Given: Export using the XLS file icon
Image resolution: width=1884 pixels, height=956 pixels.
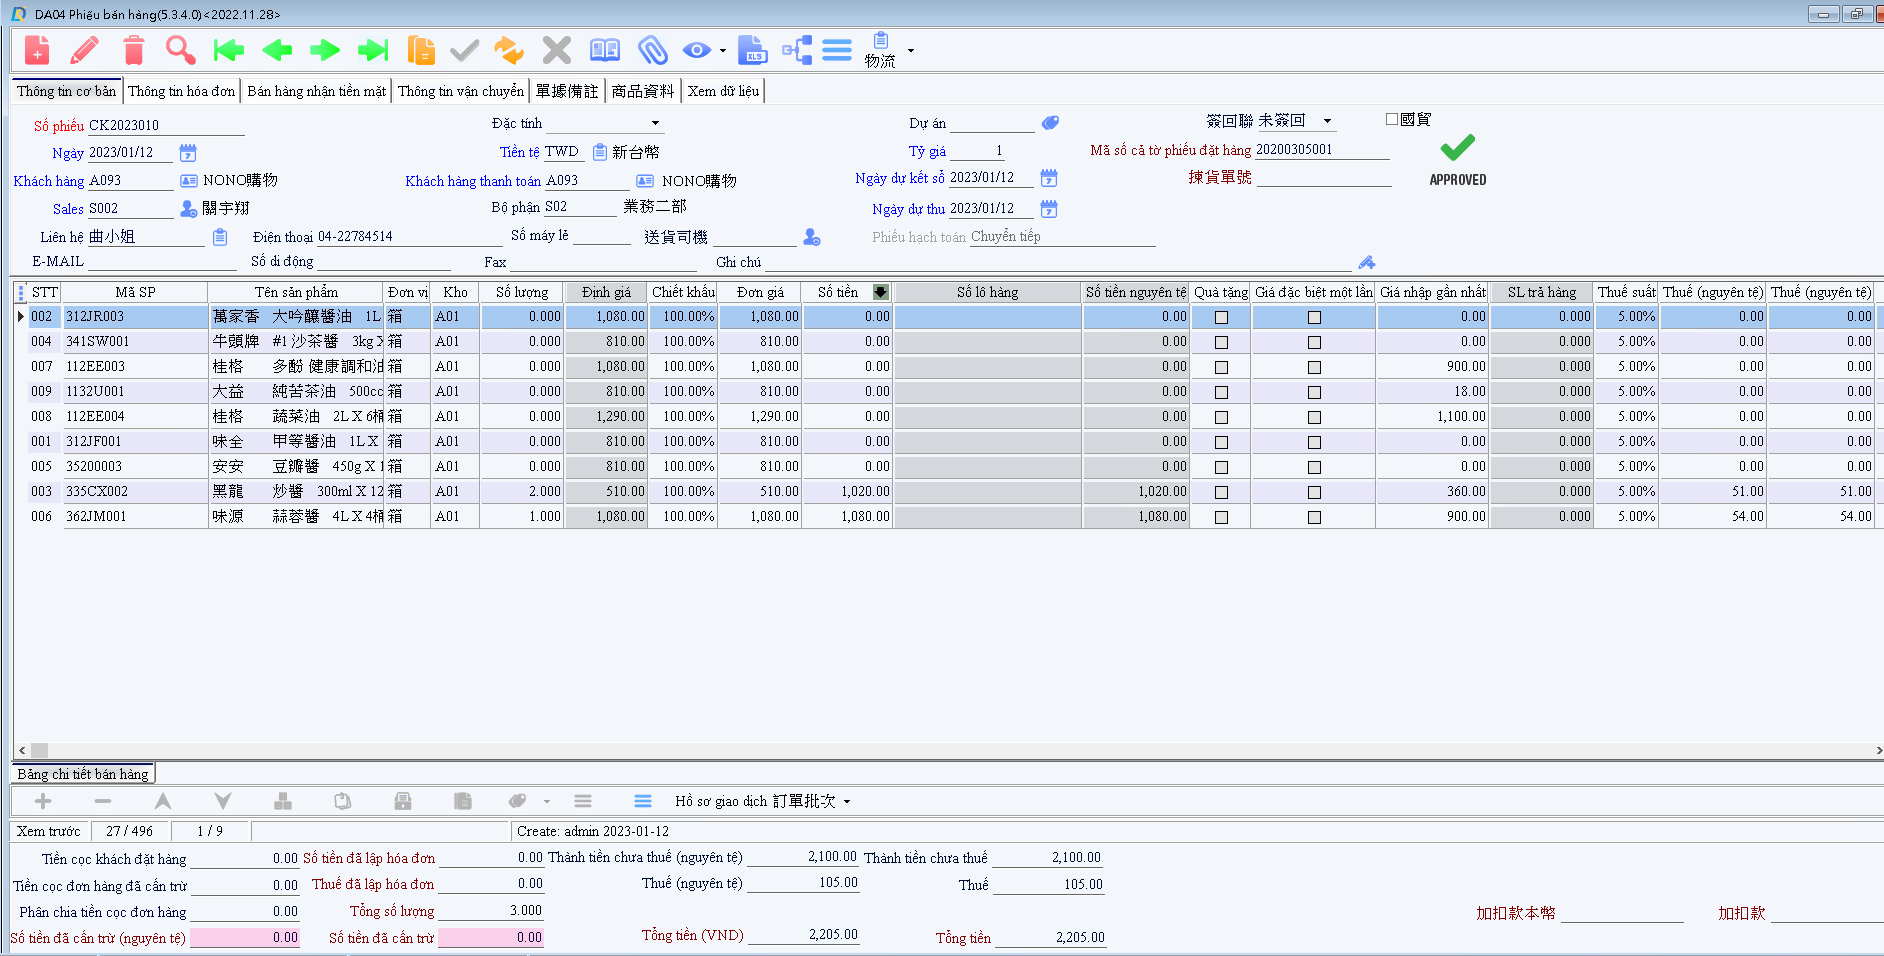Looking at the screenshot, I should (x=752, y=50).
